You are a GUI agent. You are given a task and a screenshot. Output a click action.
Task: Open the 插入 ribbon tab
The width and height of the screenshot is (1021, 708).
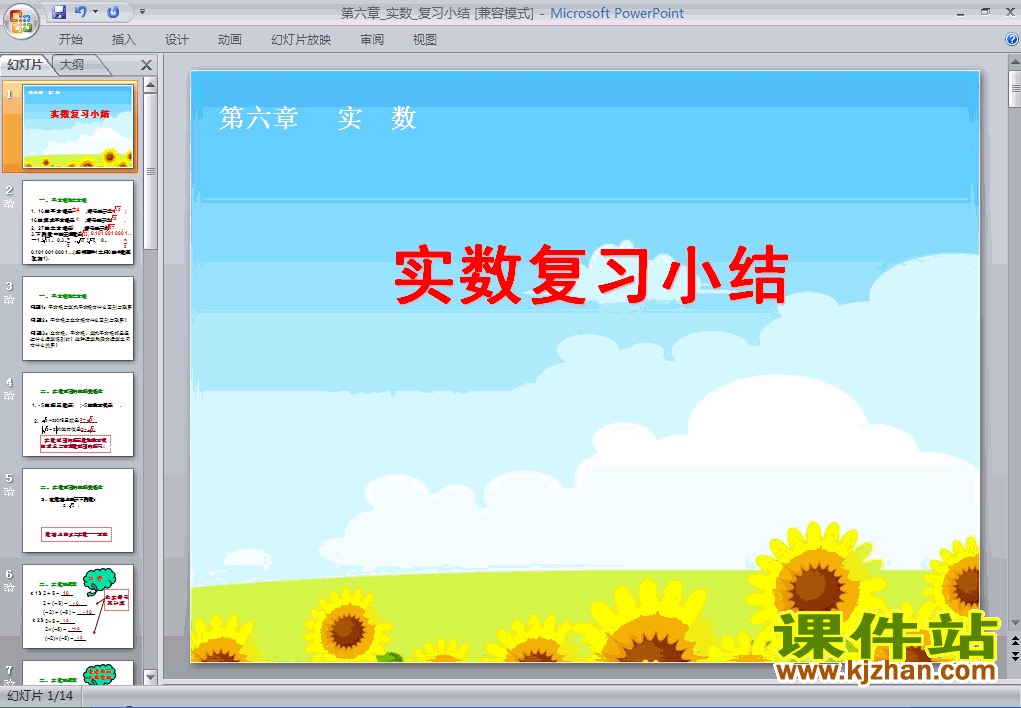point(124,40)
